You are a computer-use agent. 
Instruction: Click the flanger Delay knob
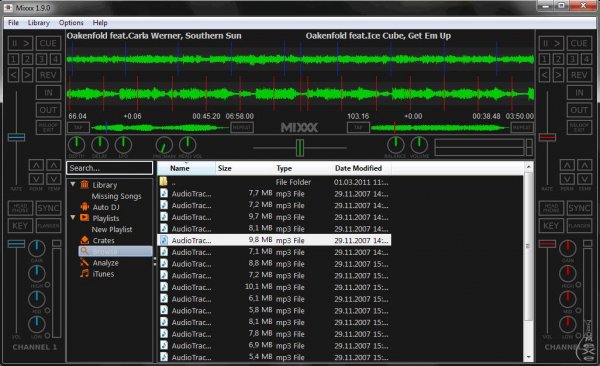tap(100, 145)
